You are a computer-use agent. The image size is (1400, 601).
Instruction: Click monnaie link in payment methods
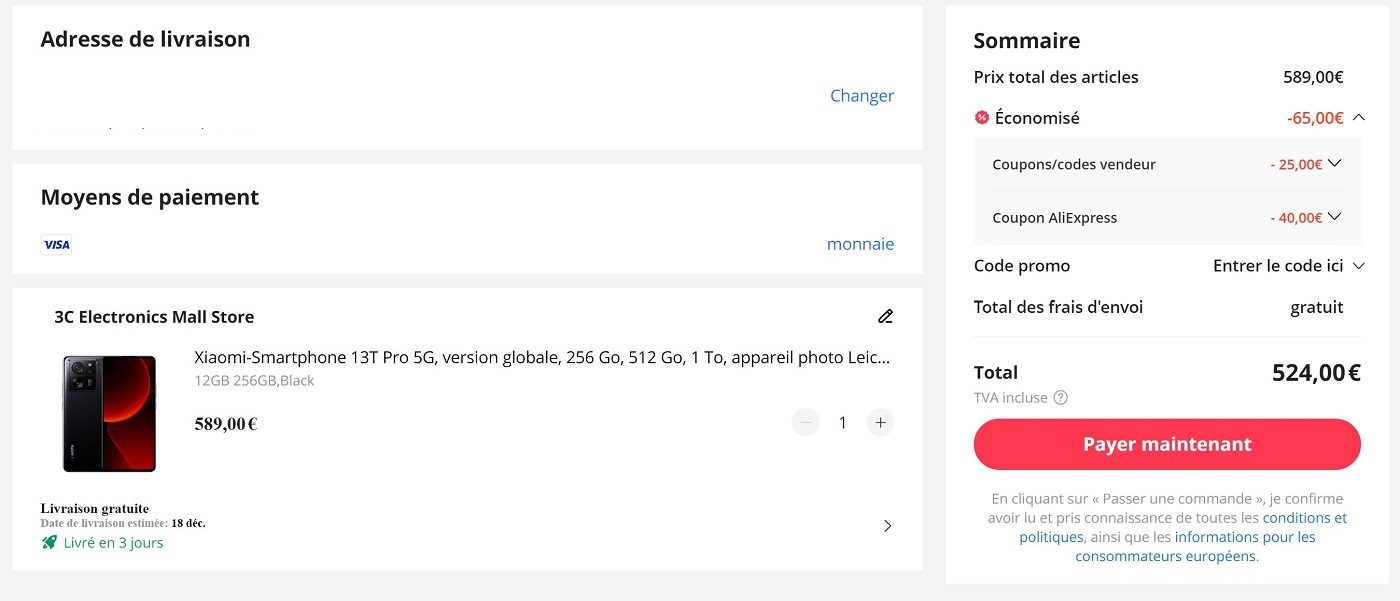tap(860, 244)
